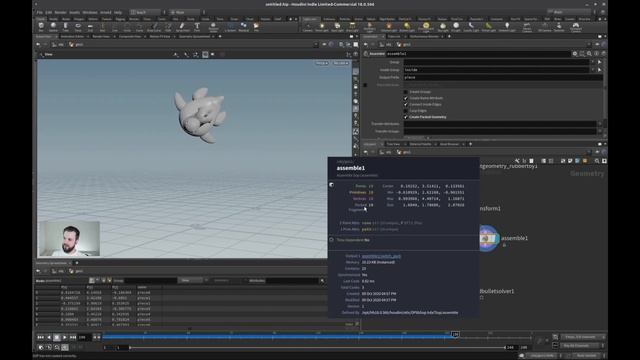Add a Camera from the shelf

point(308,27)
